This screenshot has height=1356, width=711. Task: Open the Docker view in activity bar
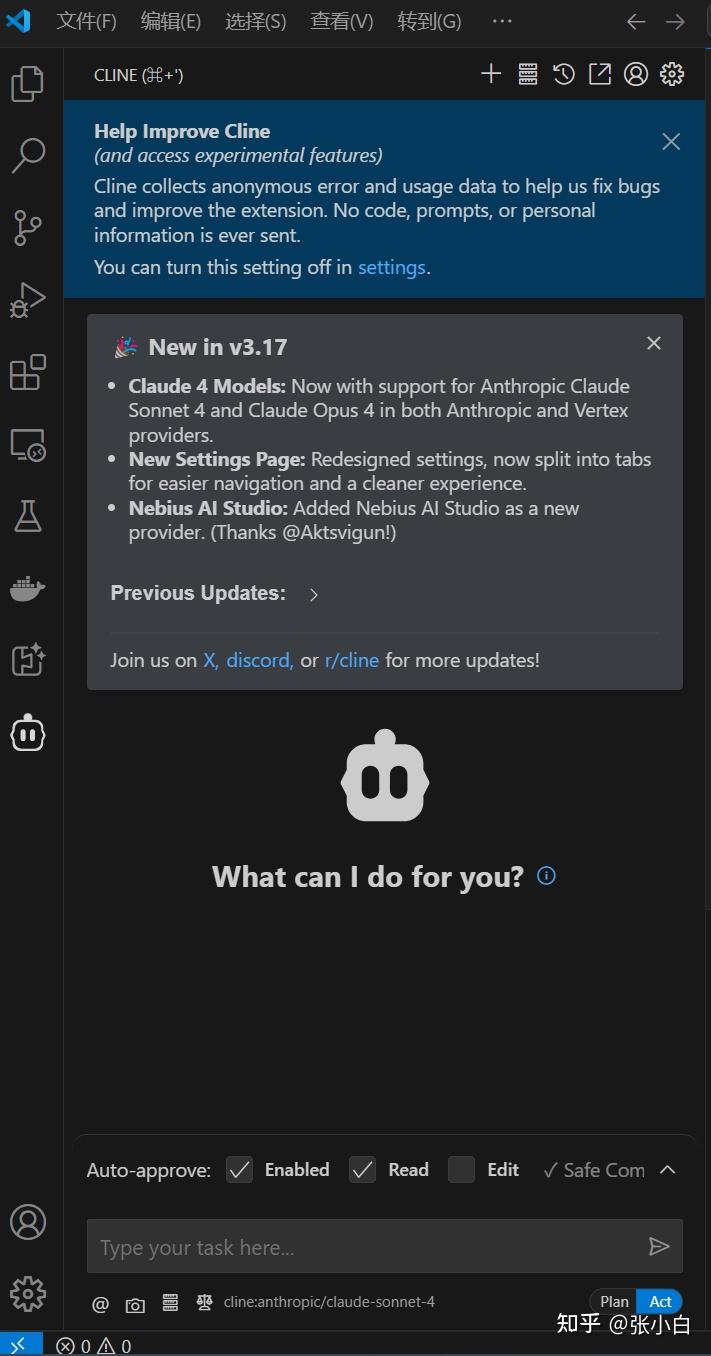(x=28, y=590)
